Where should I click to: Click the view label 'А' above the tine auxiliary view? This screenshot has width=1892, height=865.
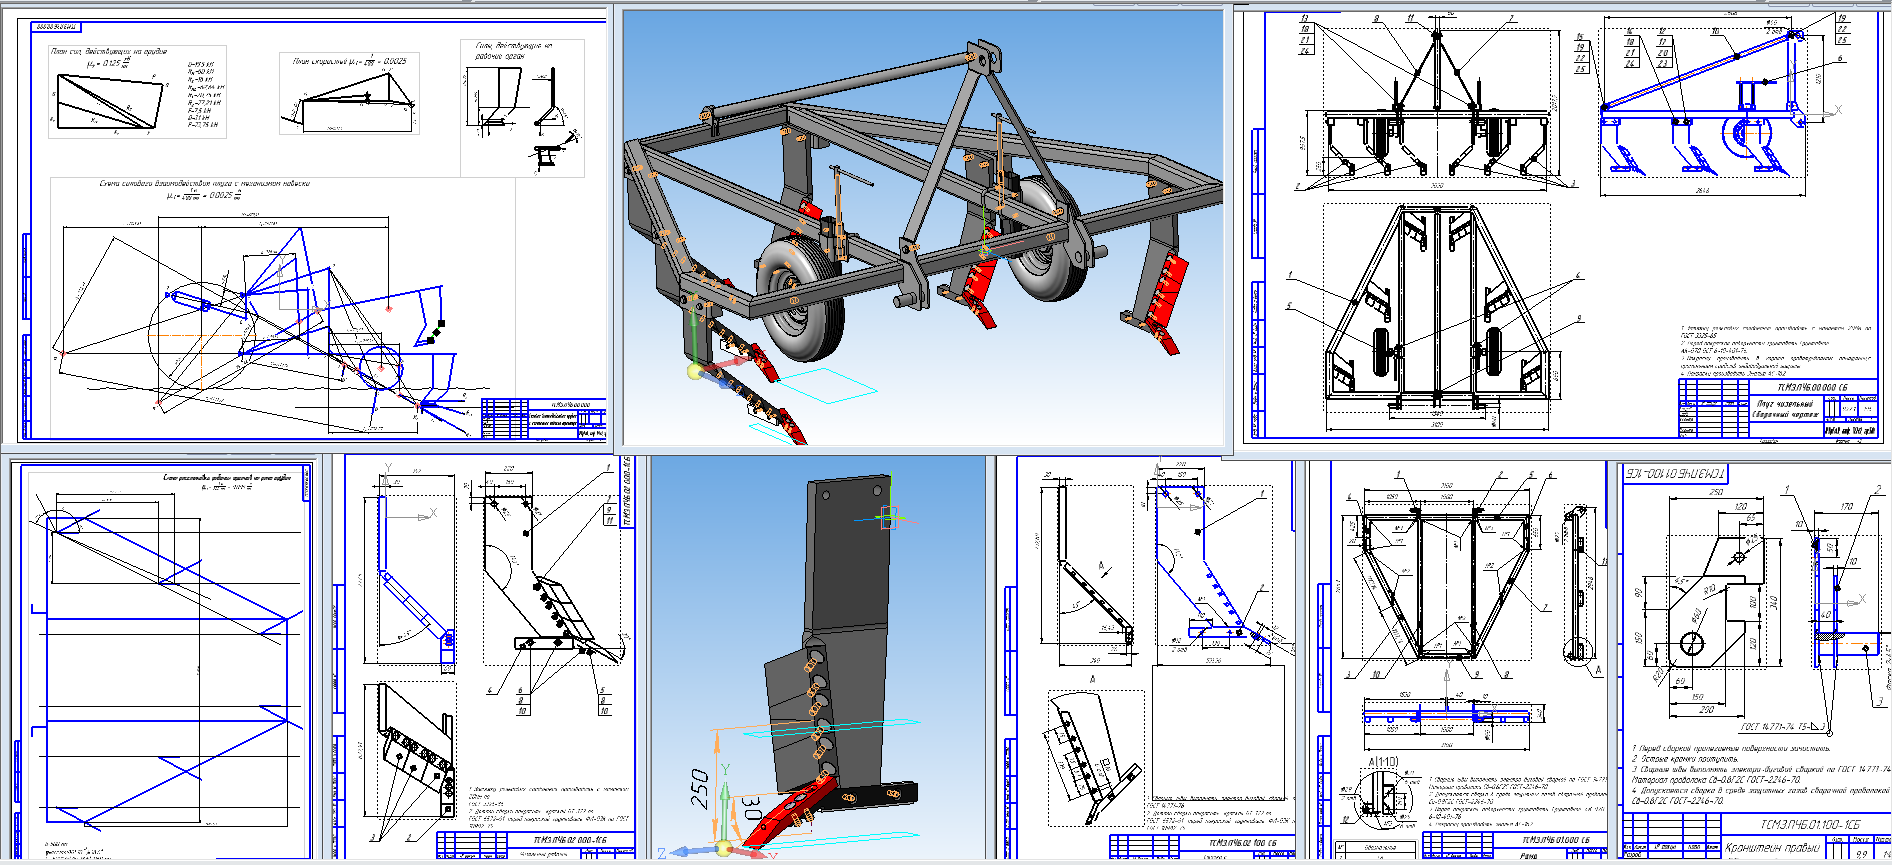tap(1092, 679)
